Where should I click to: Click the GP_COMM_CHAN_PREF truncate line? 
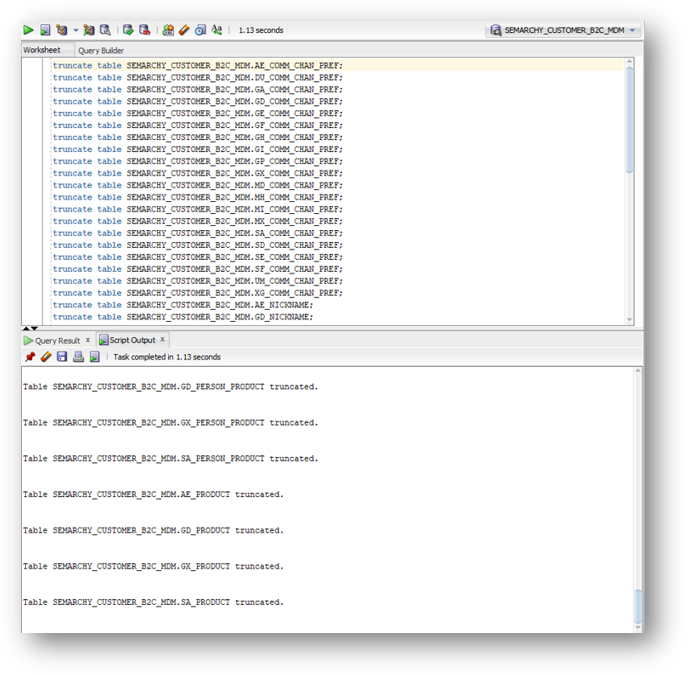[x=198, y=161]
